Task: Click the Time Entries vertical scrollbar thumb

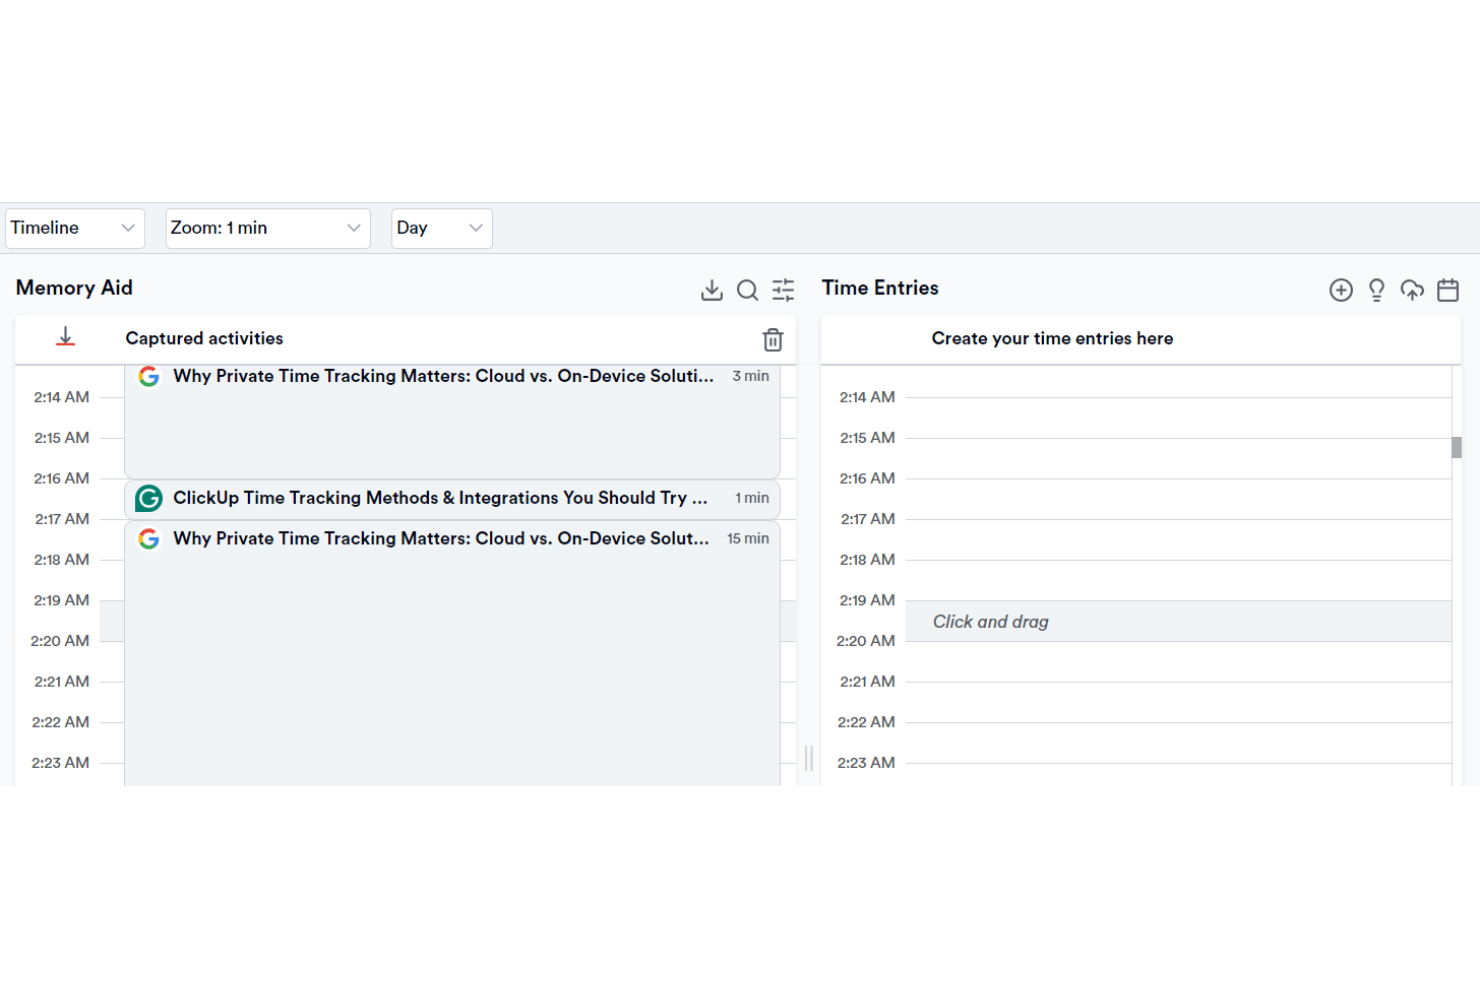Action: (x=1457, y=447)
